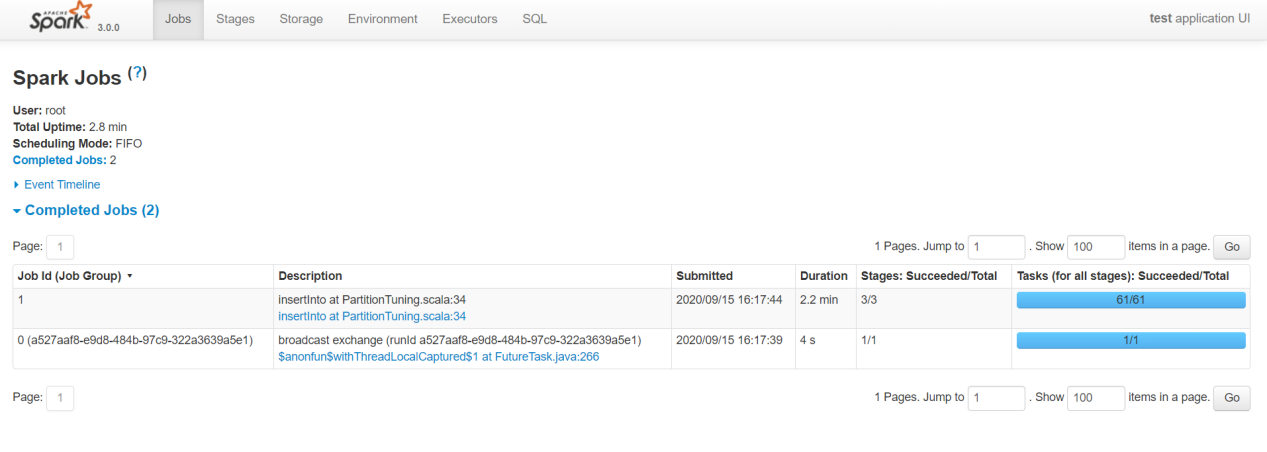
Task: Select the Jobs tab
Action: 178,19
